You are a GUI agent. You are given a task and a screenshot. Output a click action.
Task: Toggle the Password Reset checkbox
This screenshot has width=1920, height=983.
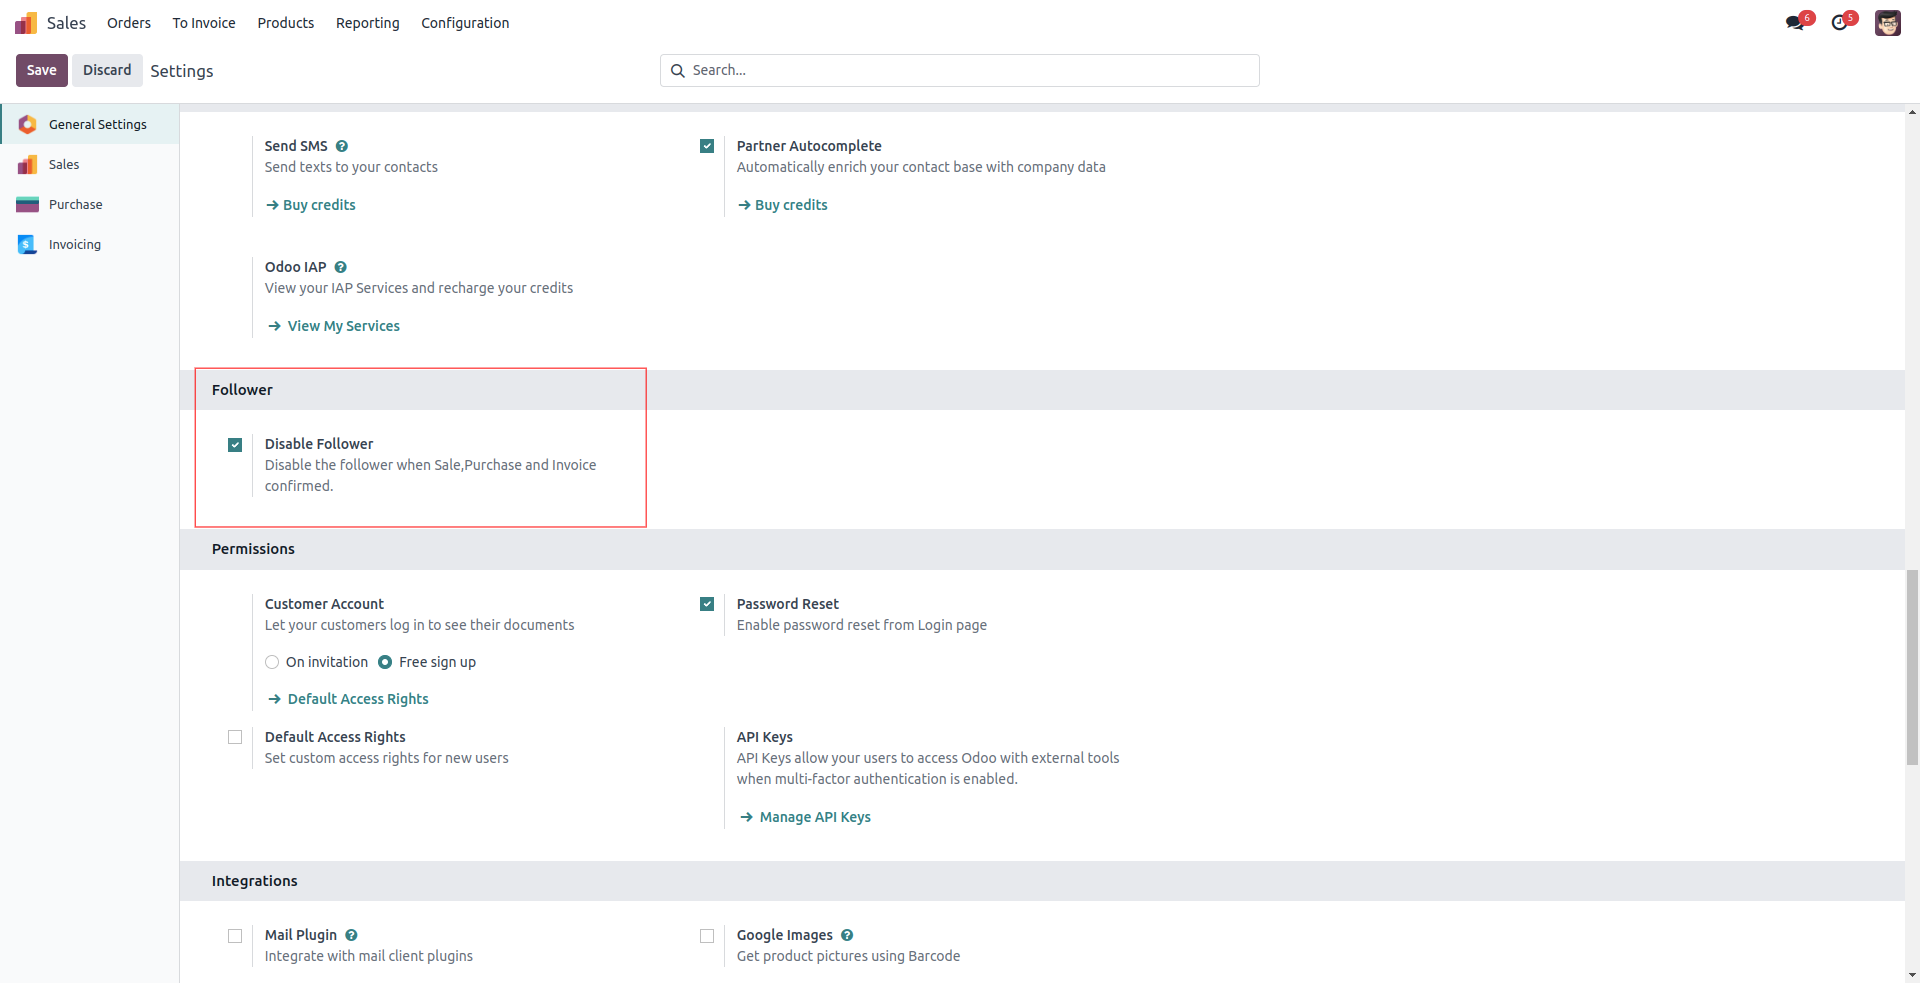(707, 604)
